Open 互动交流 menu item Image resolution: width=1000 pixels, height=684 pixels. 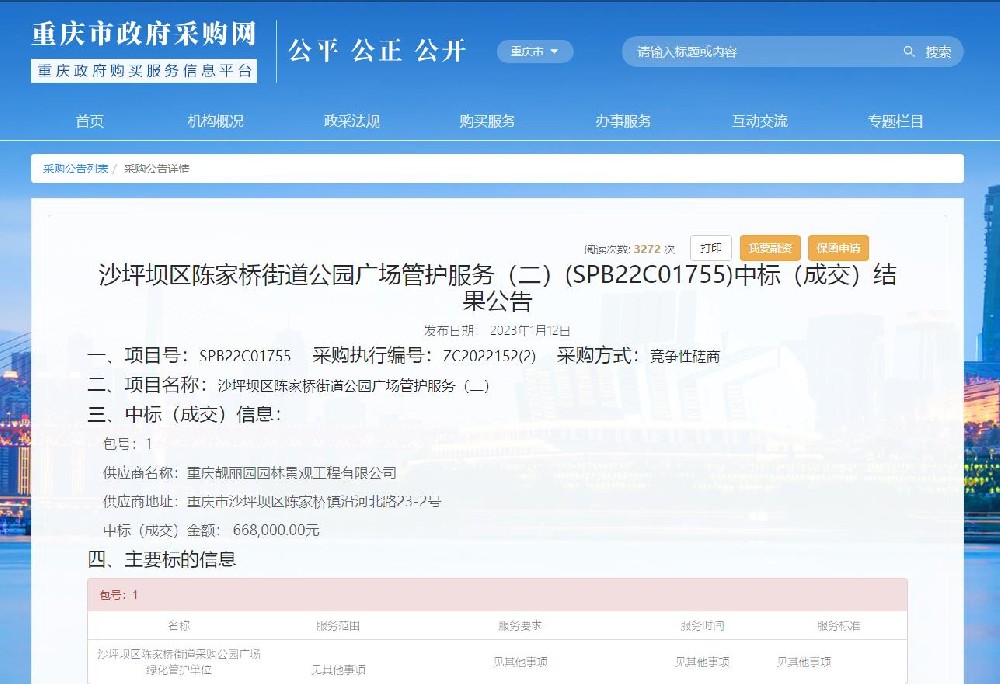760,121
